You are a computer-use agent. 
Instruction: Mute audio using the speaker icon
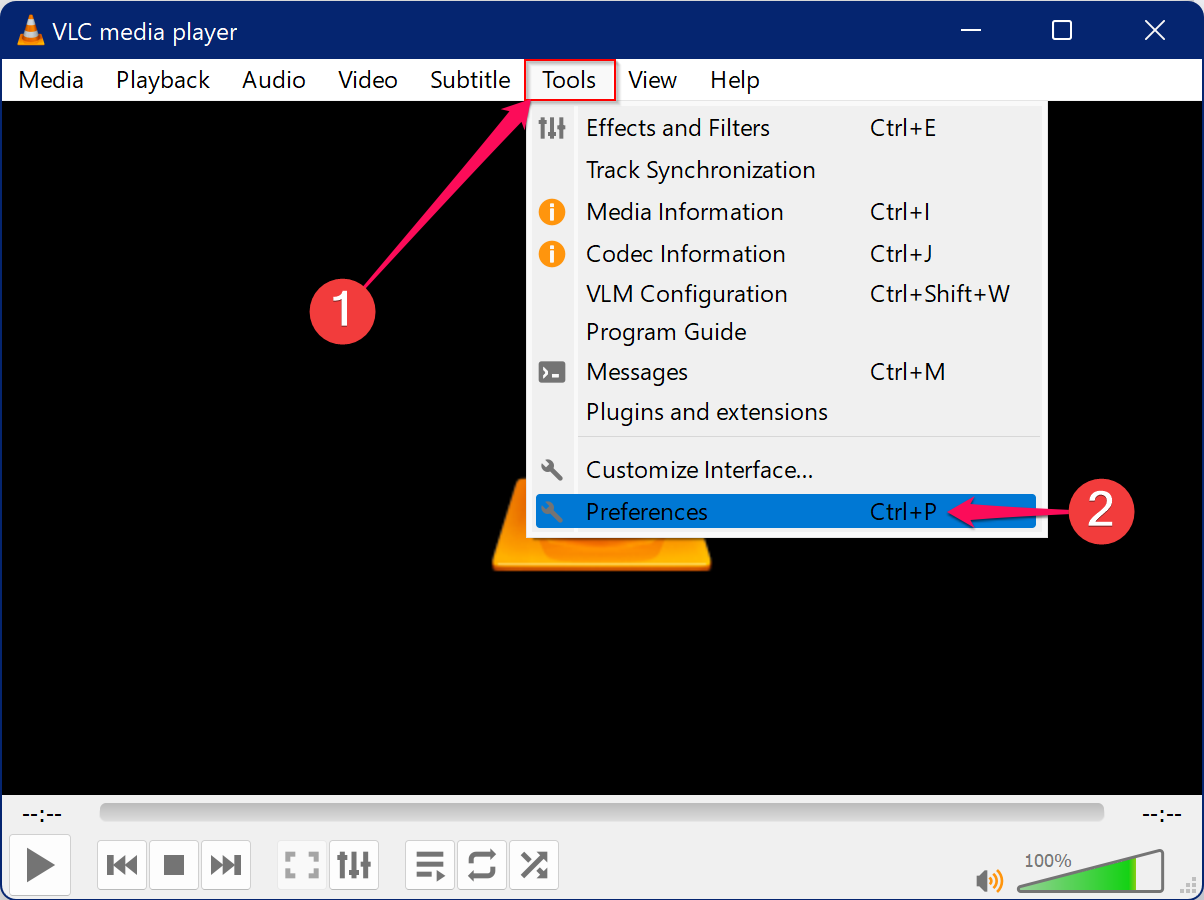pos(990,880)
